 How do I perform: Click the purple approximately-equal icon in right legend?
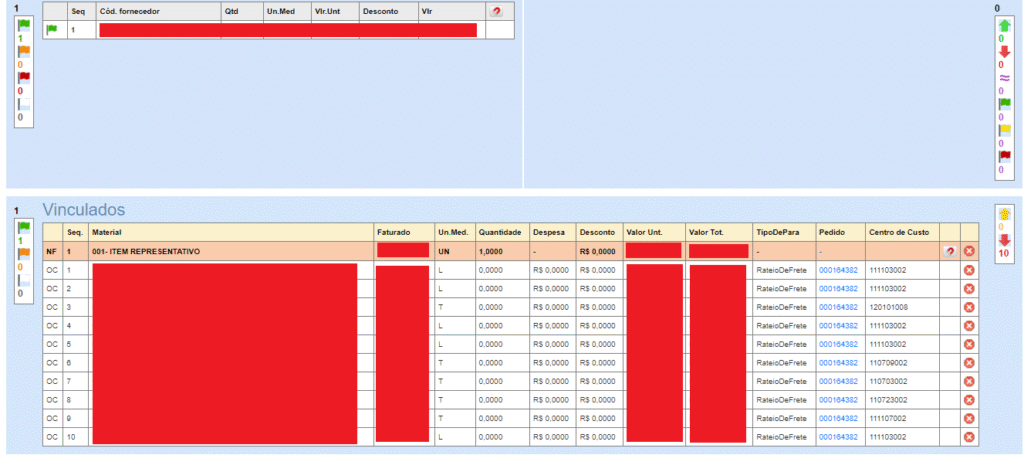coord(1004,78)
